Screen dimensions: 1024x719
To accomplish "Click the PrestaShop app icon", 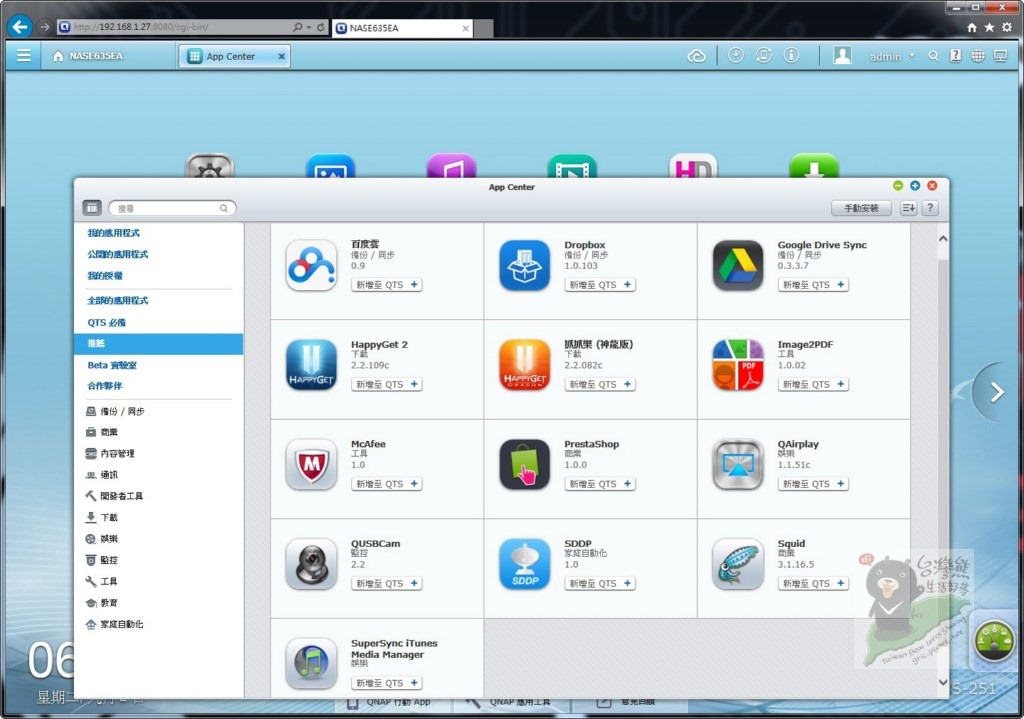I will click(524, 464).
